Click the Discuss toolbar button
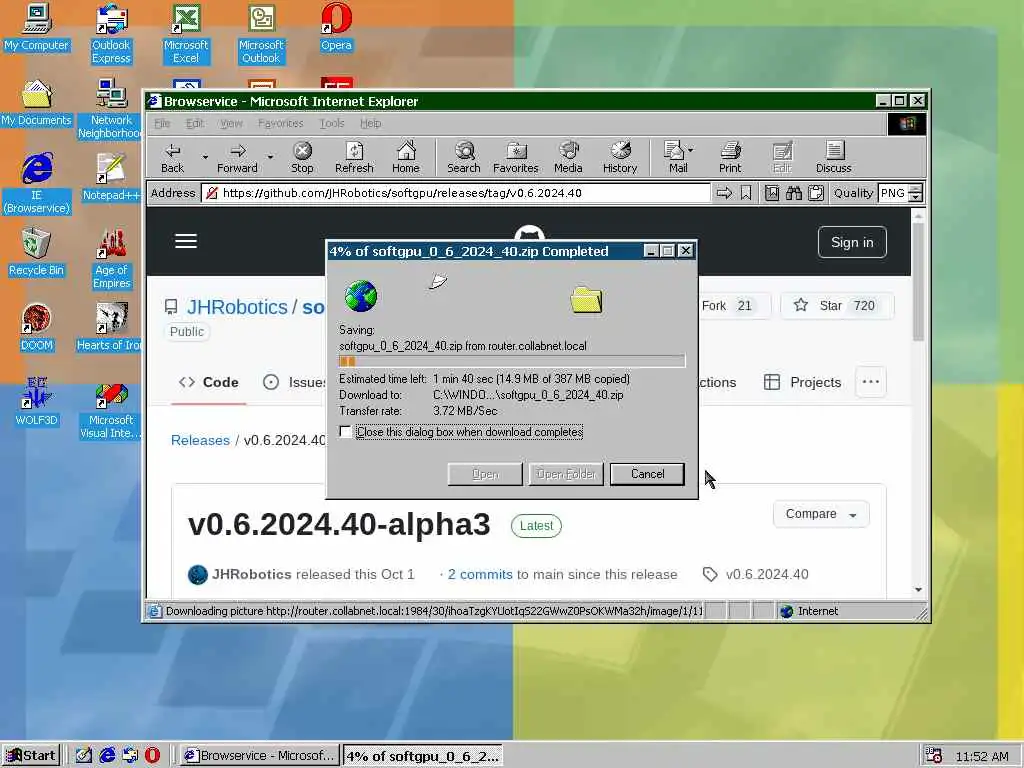Screen dimensions: 1024x768 pyautogui.click(x=833, y=158)
